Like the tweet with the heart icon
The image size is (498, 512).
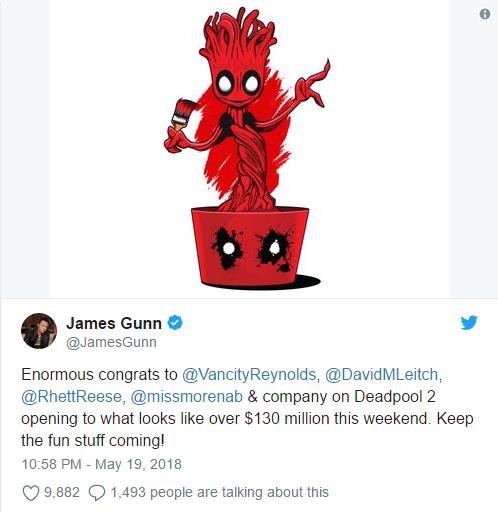click(x=31, y=493)
